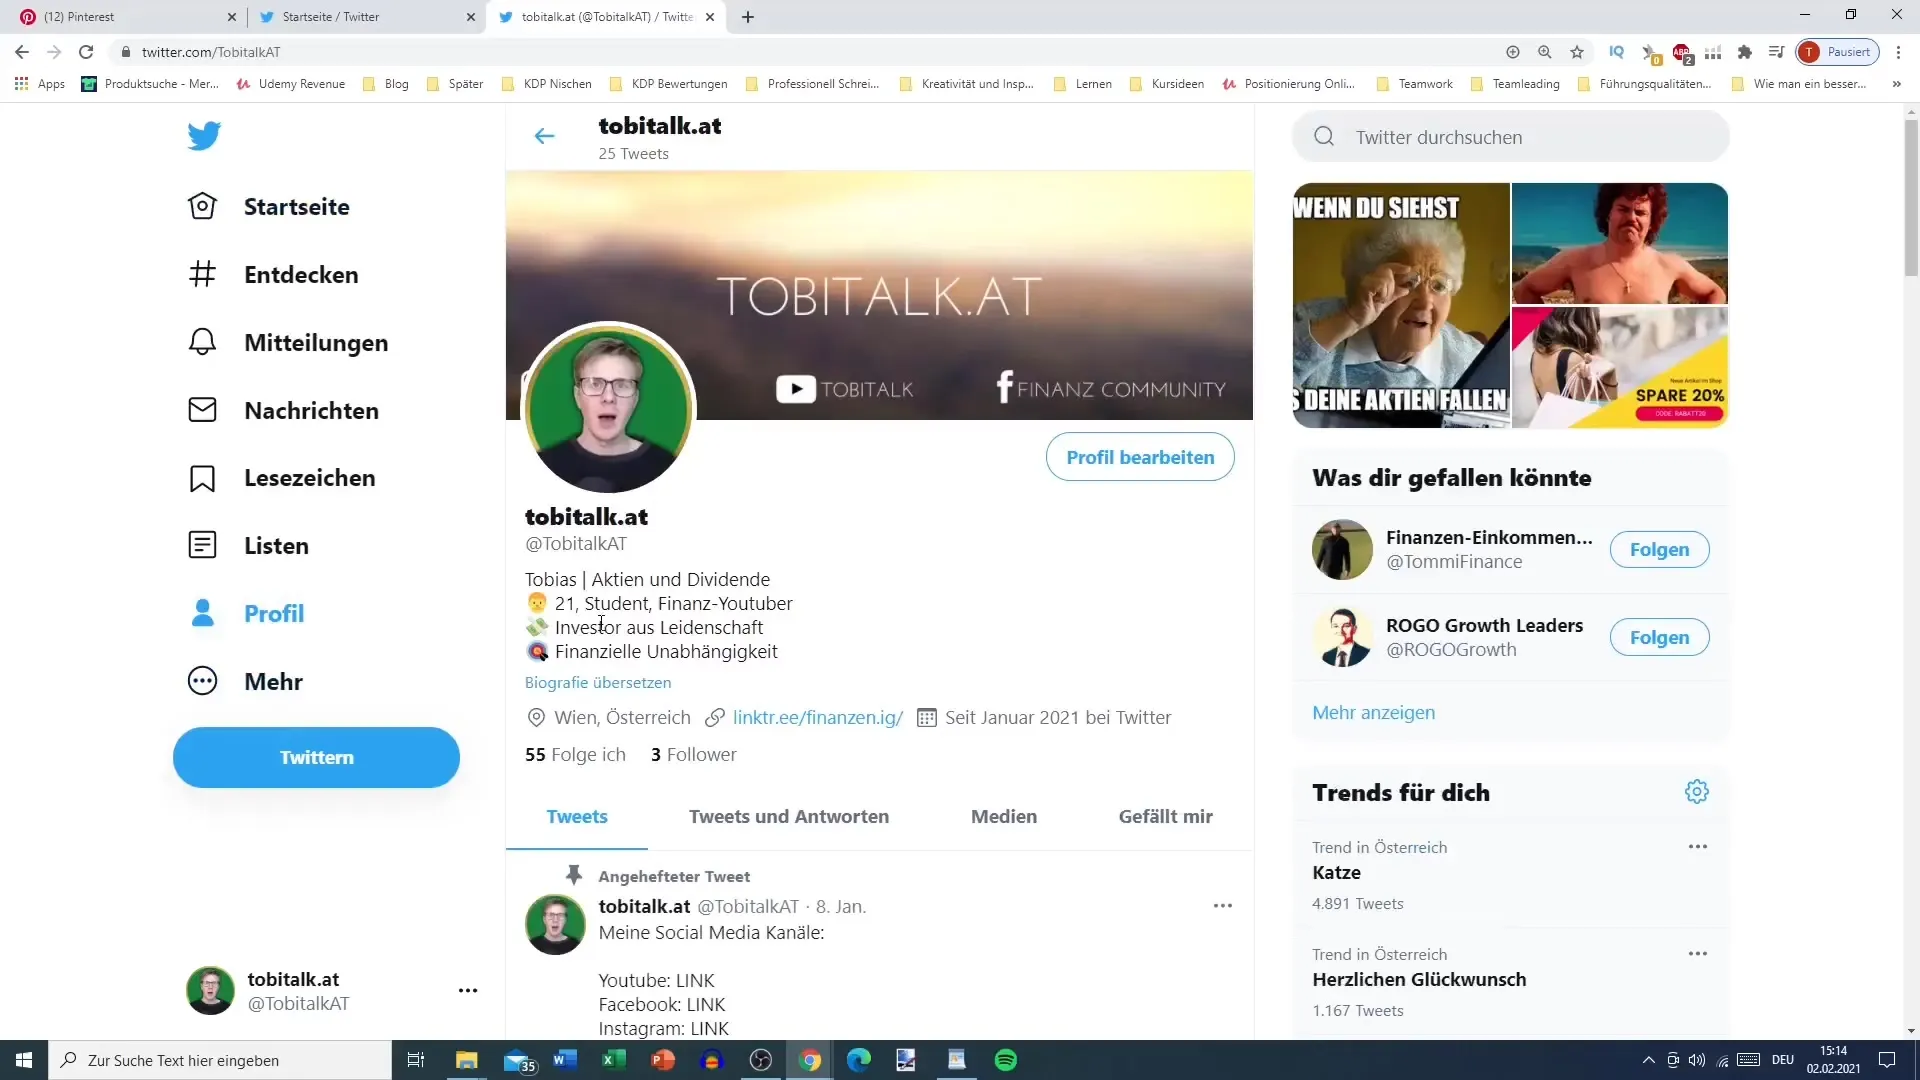The height and width of the screenshot is (1080, 1920).
Task: Open Microsoft Edge from taskbar
Action: click(x=859, y=1060)
